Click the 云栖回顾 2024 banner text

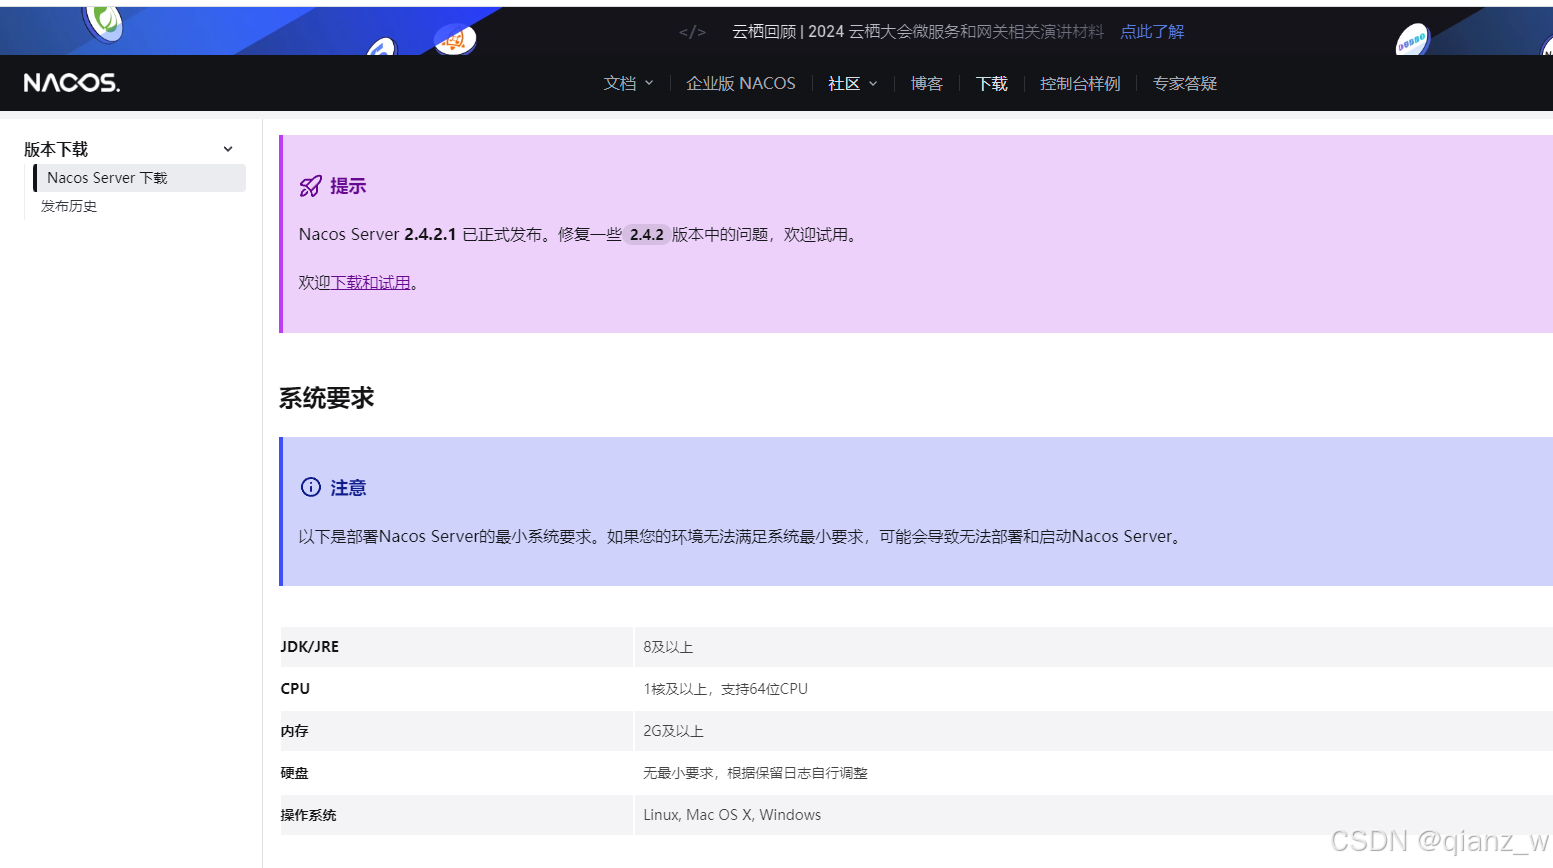(x=917, y=32)
